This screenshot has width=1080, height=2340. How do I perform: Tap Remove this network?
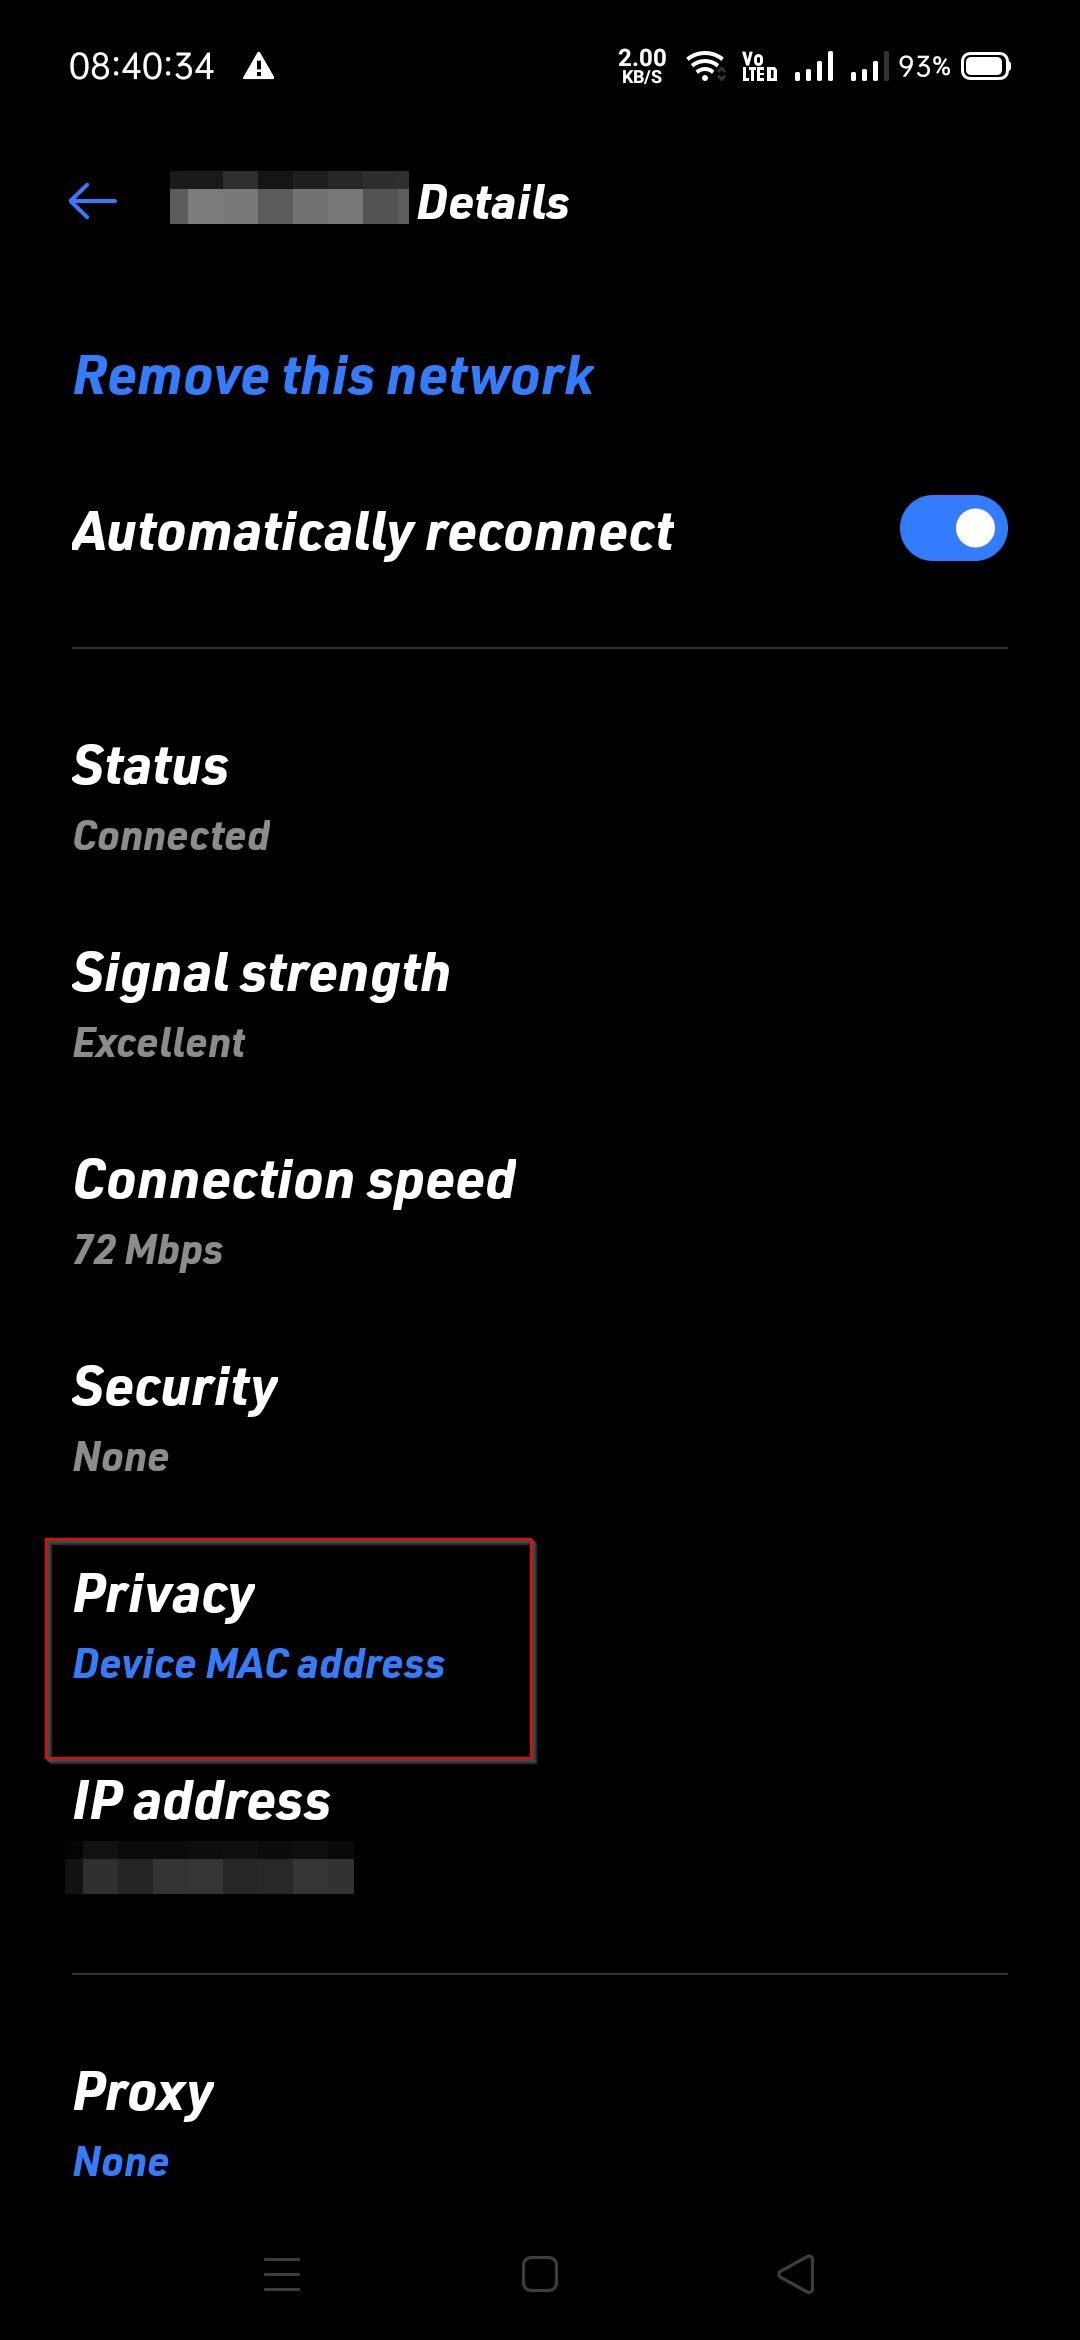[332, 375]
